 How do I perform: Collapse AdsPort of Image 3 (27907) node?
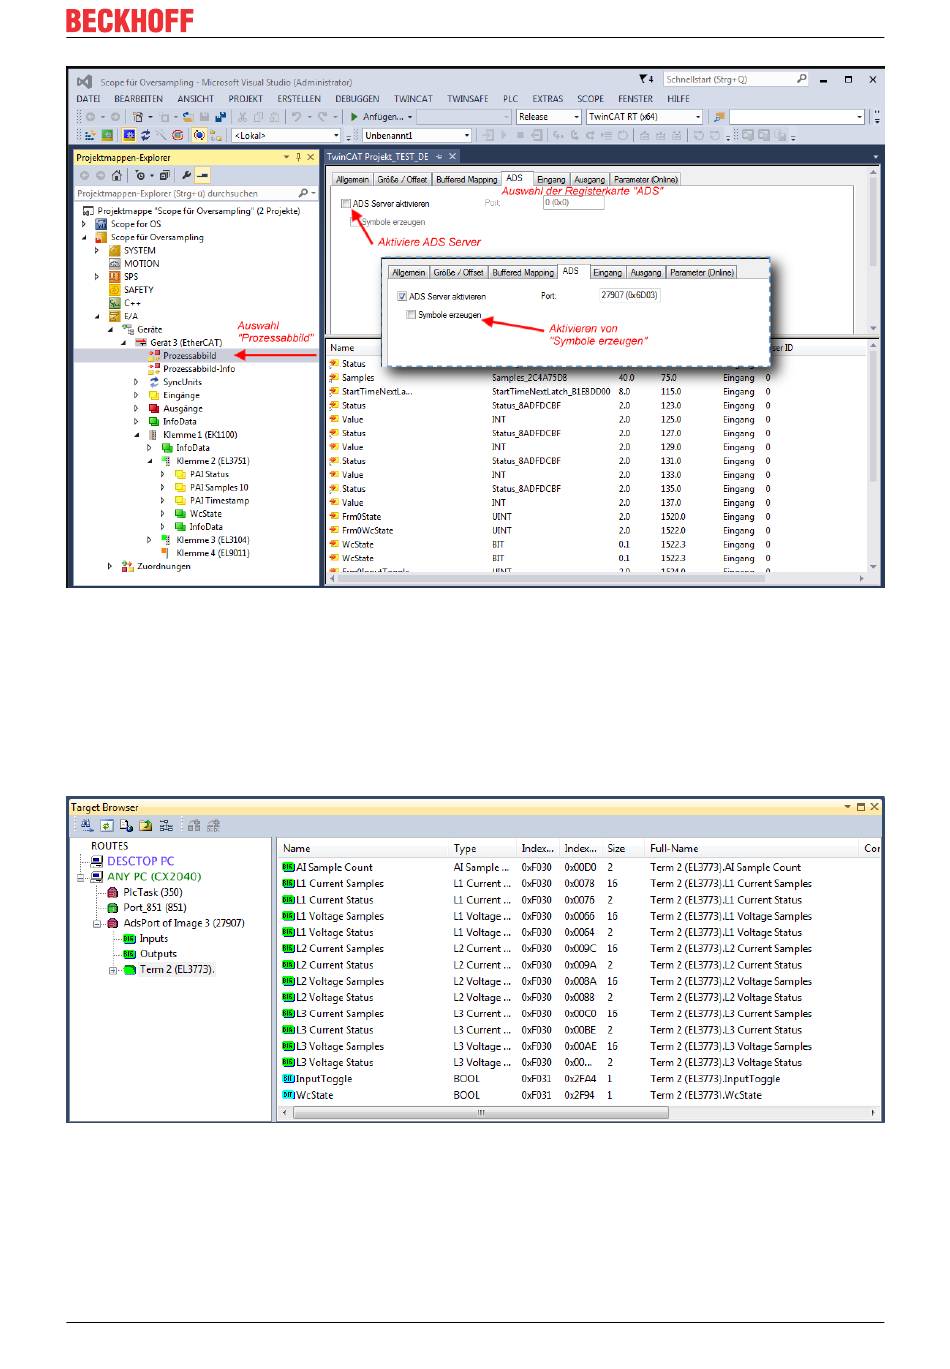click(x=97, y=924)
